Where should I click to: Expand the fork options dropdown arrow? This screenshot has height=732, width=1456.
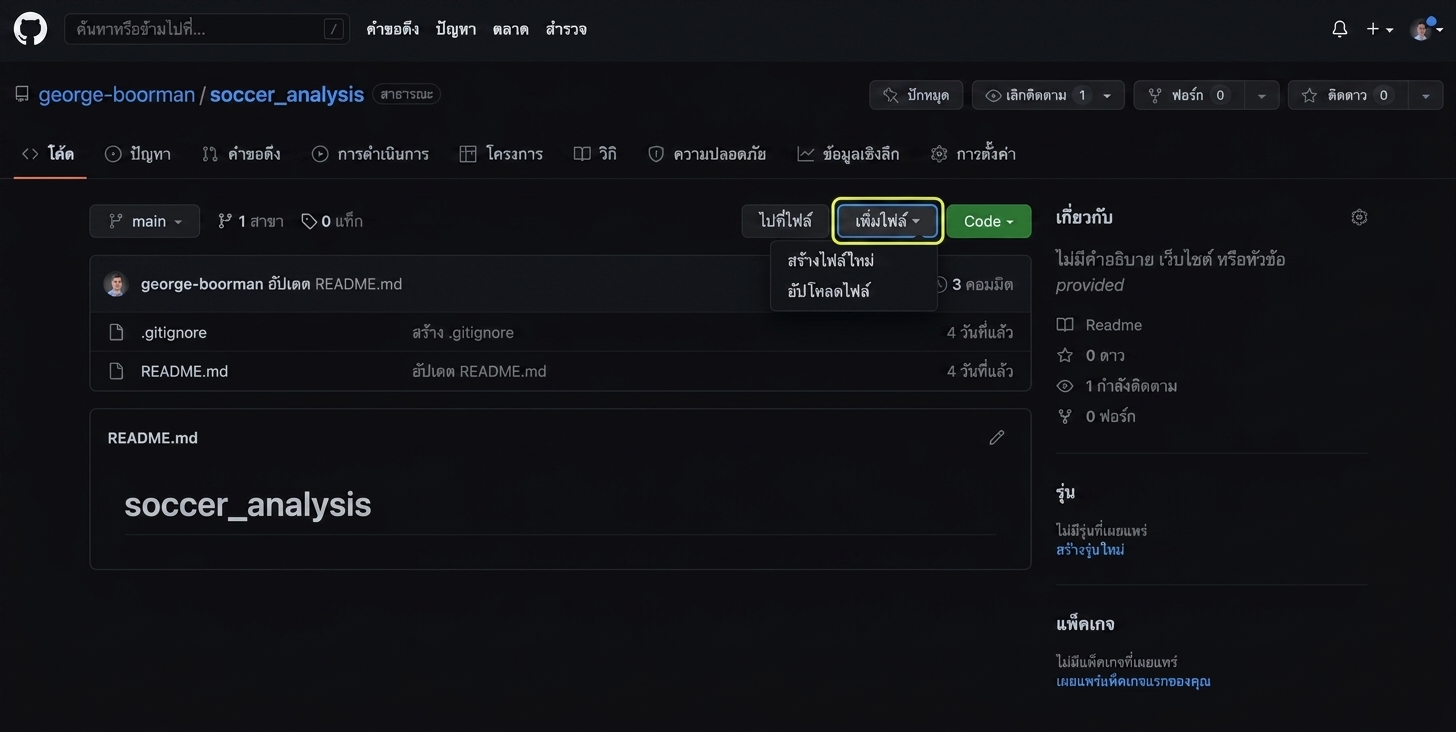1262,95
